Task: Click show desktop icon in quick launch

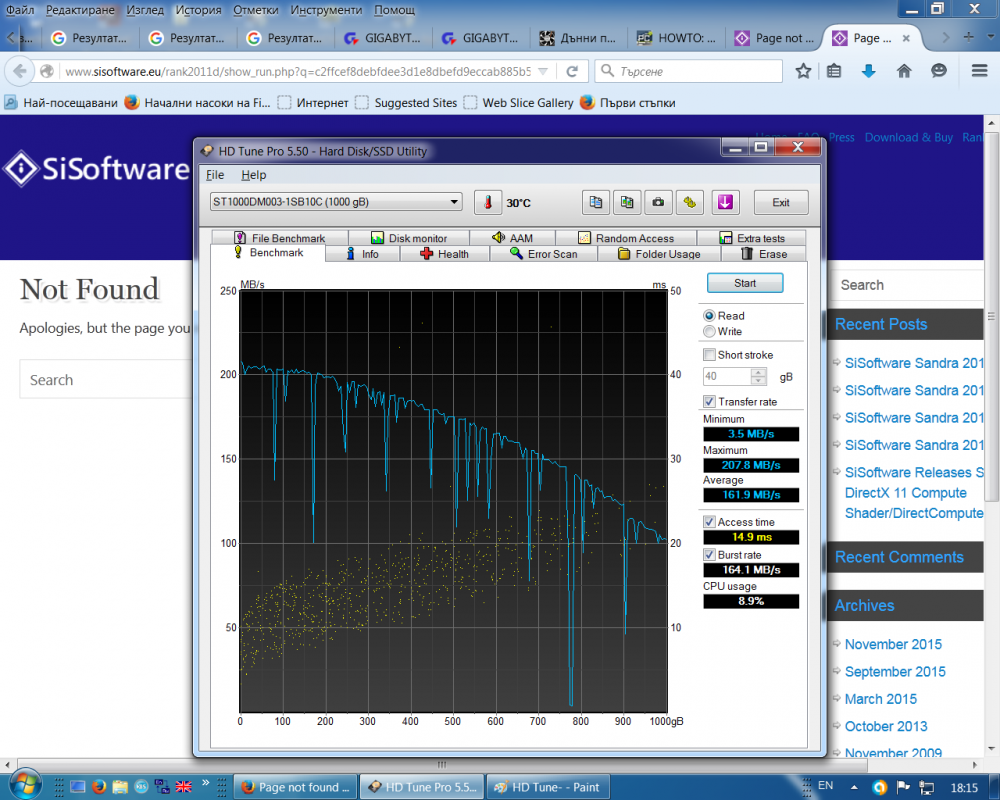Action: click(78, 787)
